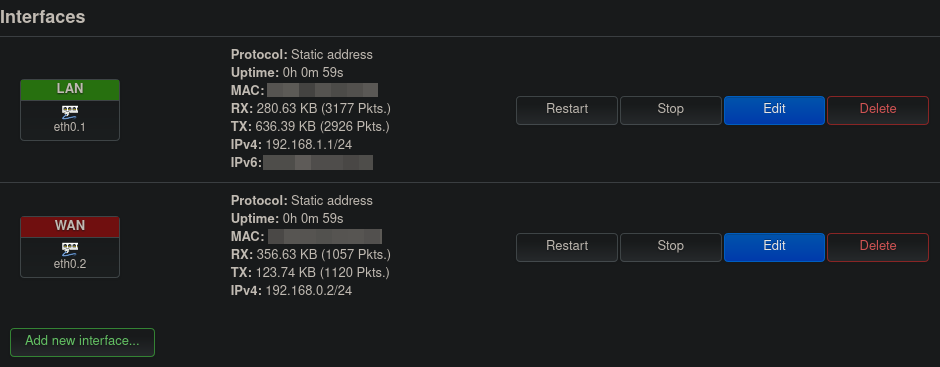Delete the LAN interface

click(878, 110)
